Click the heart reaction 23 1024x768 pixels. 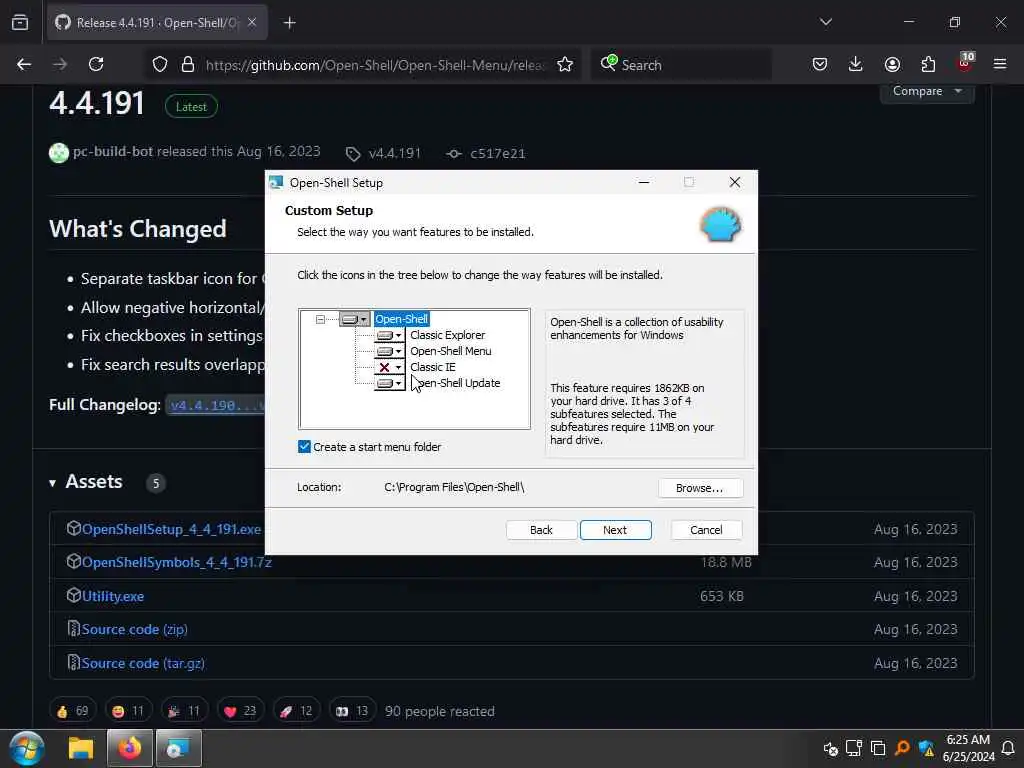pos(240,711)
